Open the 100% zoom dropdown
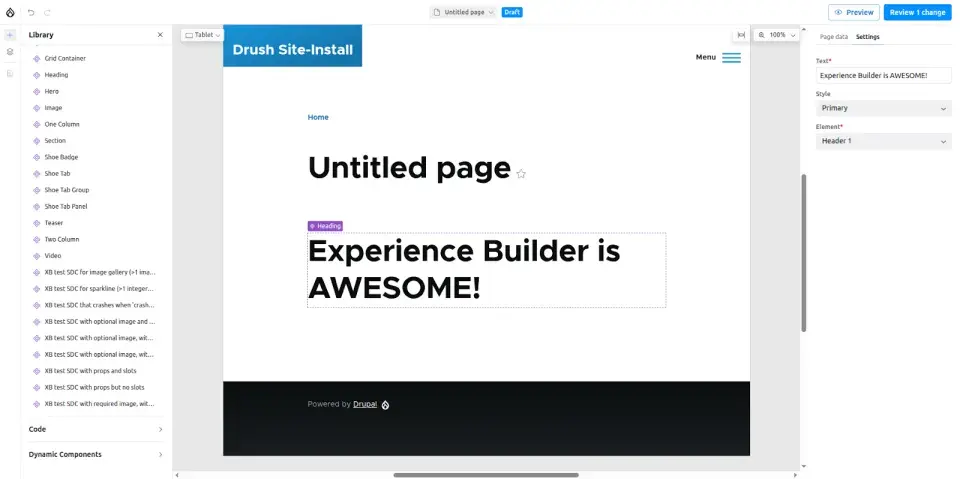Viewport: 960px width, 479px height. pos(776,35)
